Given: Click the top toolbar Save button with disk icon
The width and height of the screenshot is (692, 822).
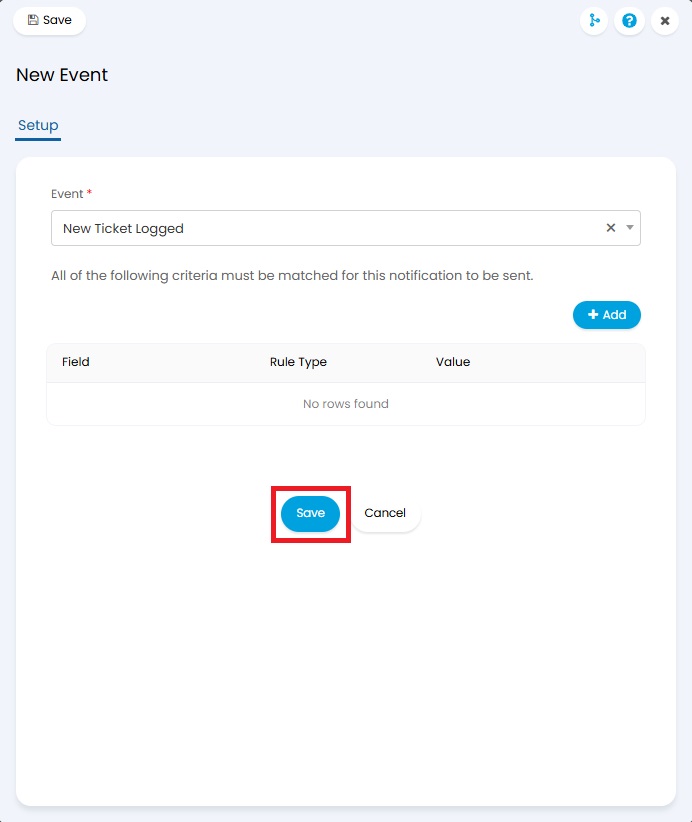Looking at the screenshot, I should click(x=49, y=20).
